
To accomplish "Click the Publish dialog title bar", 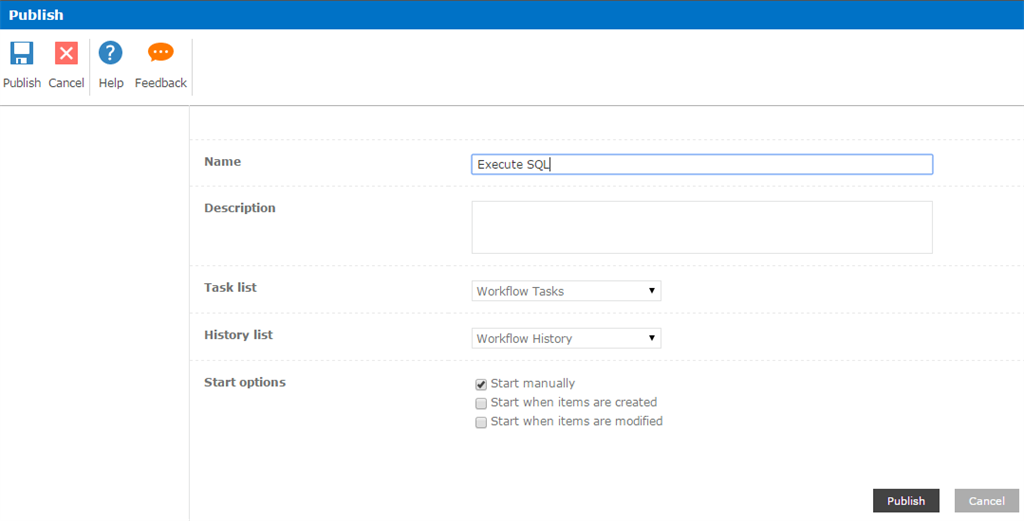I will tap(500, 14).
